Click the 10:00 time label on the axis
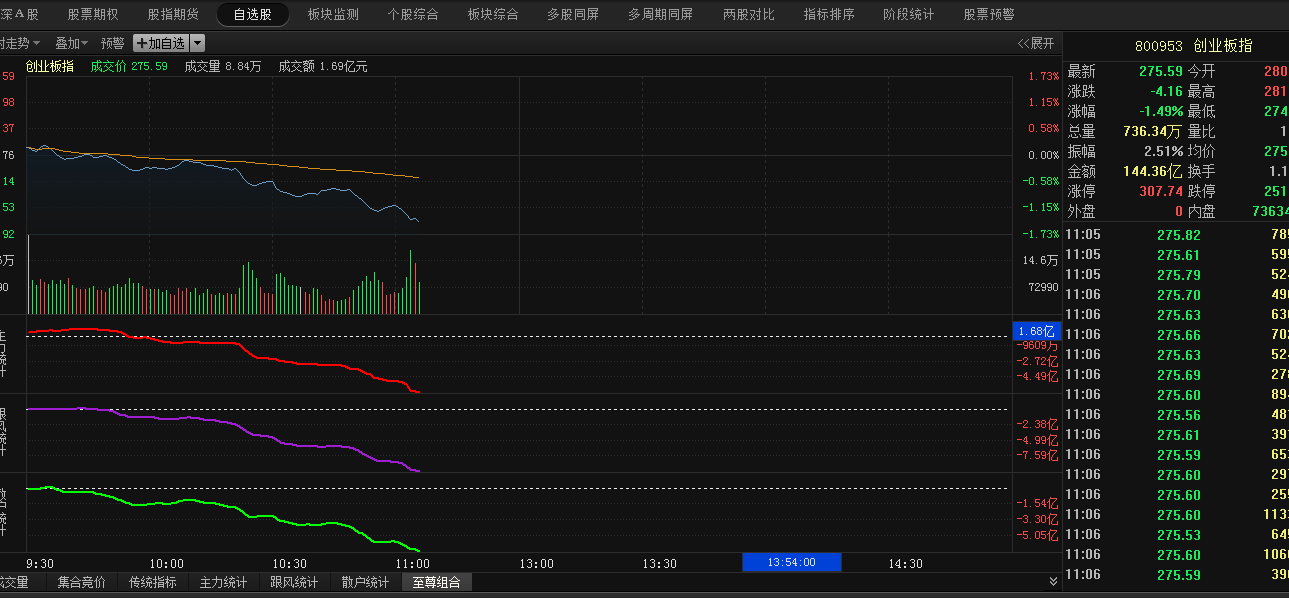The width and height of the screenshot is (1289, 598). point(166,564)
